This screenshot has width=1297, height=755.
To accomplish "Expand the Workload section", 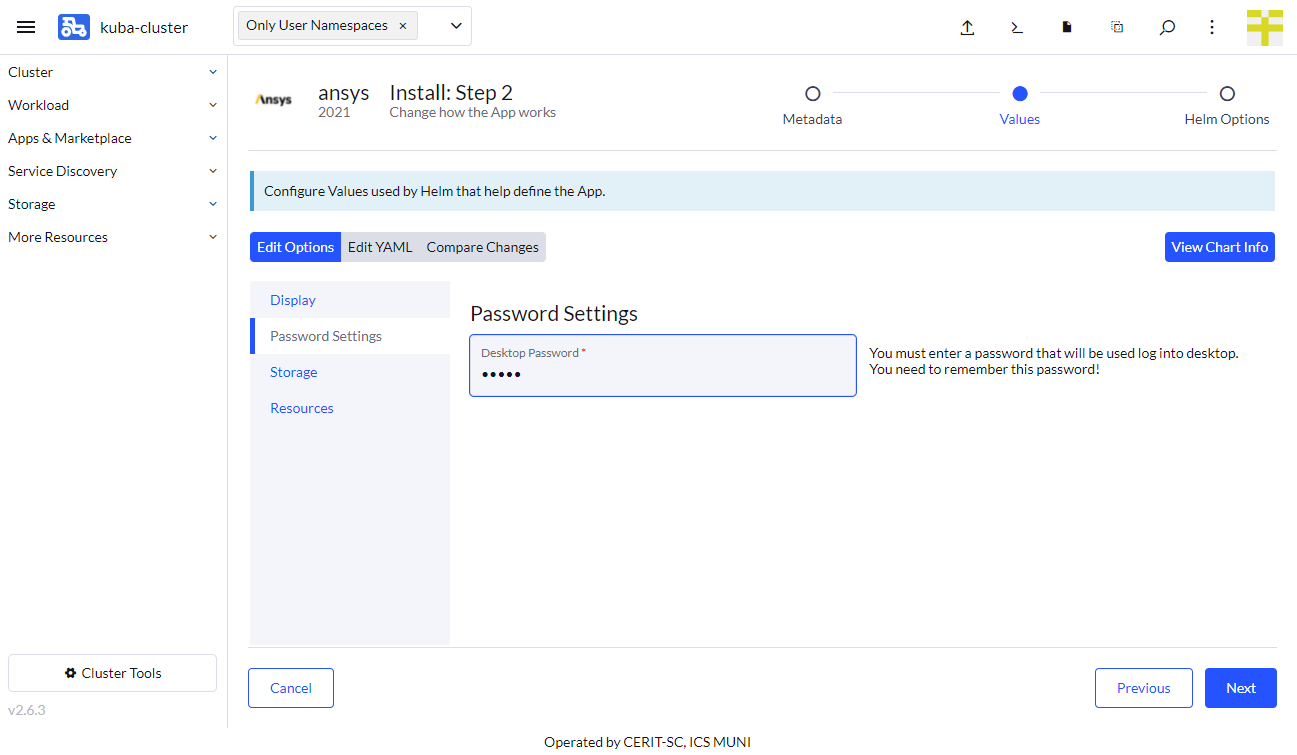I will click(112, 104).
